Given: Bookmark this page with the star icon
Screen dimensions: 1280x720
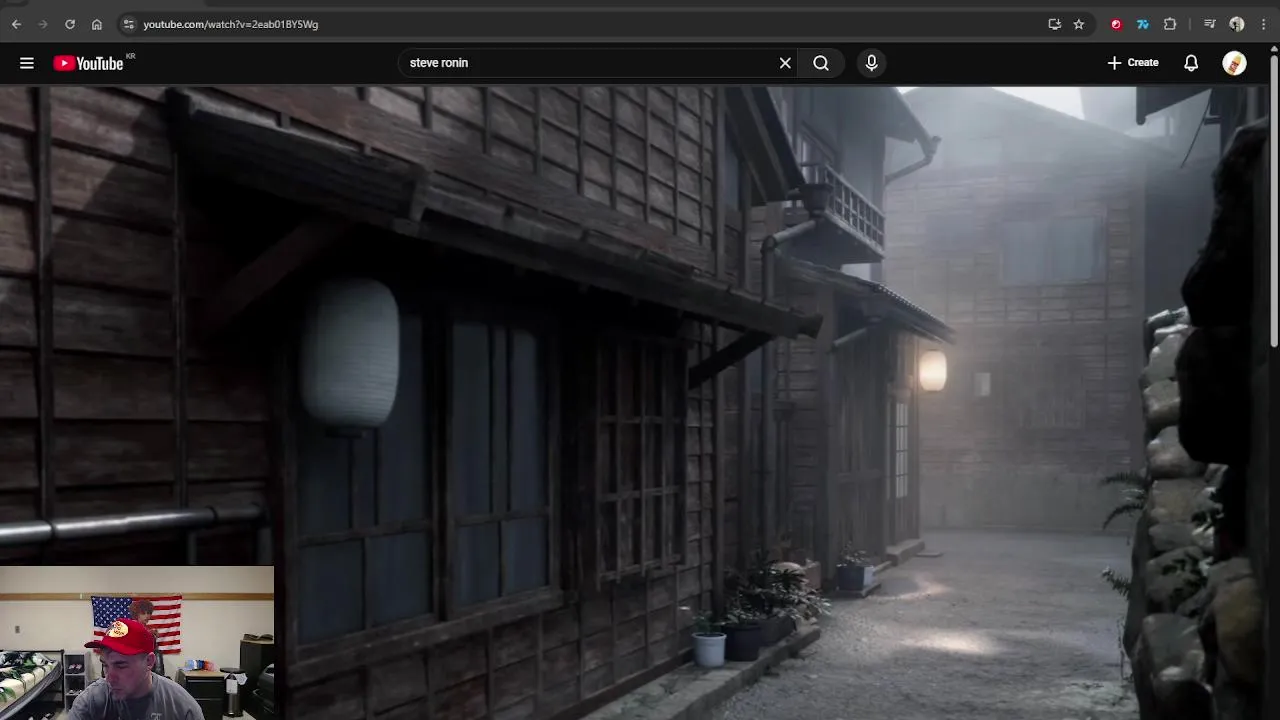Looking at the screenshot, I should 1079,24.
